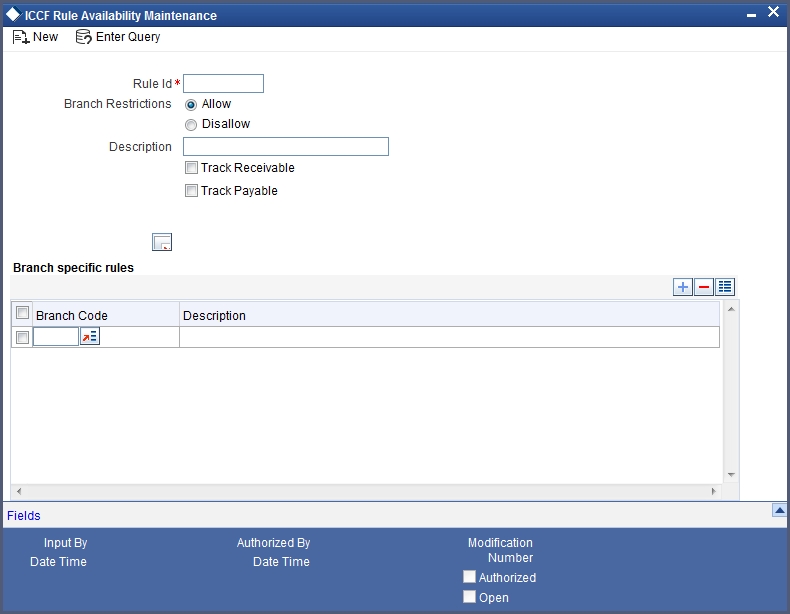
Task: Minimize the ICCF Rule Availability window
Action: point(751,16)
